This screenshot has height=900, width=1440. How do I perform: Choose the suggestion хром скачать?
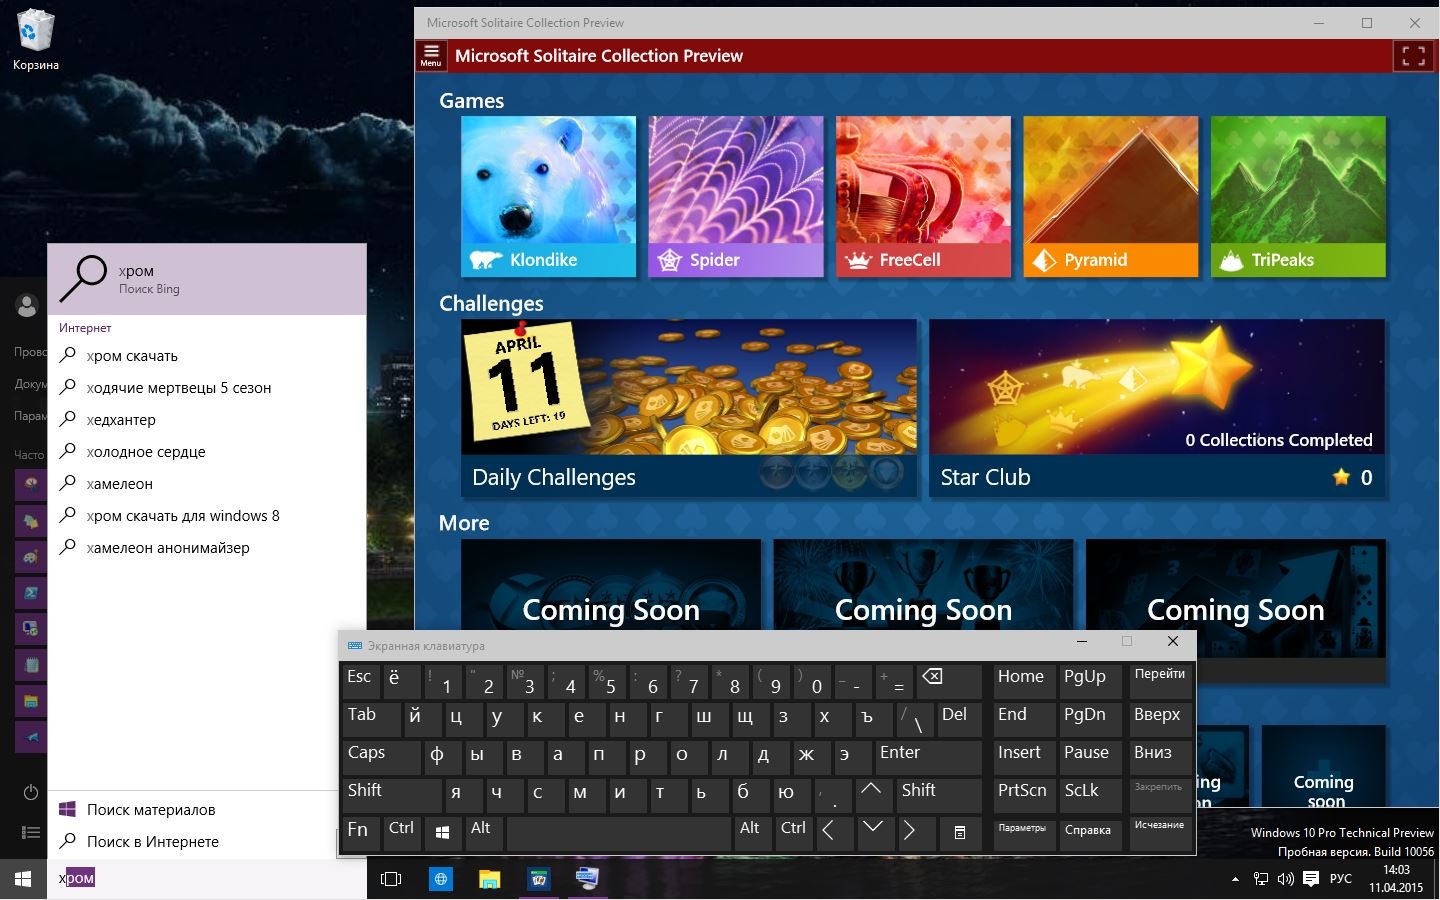207,356
